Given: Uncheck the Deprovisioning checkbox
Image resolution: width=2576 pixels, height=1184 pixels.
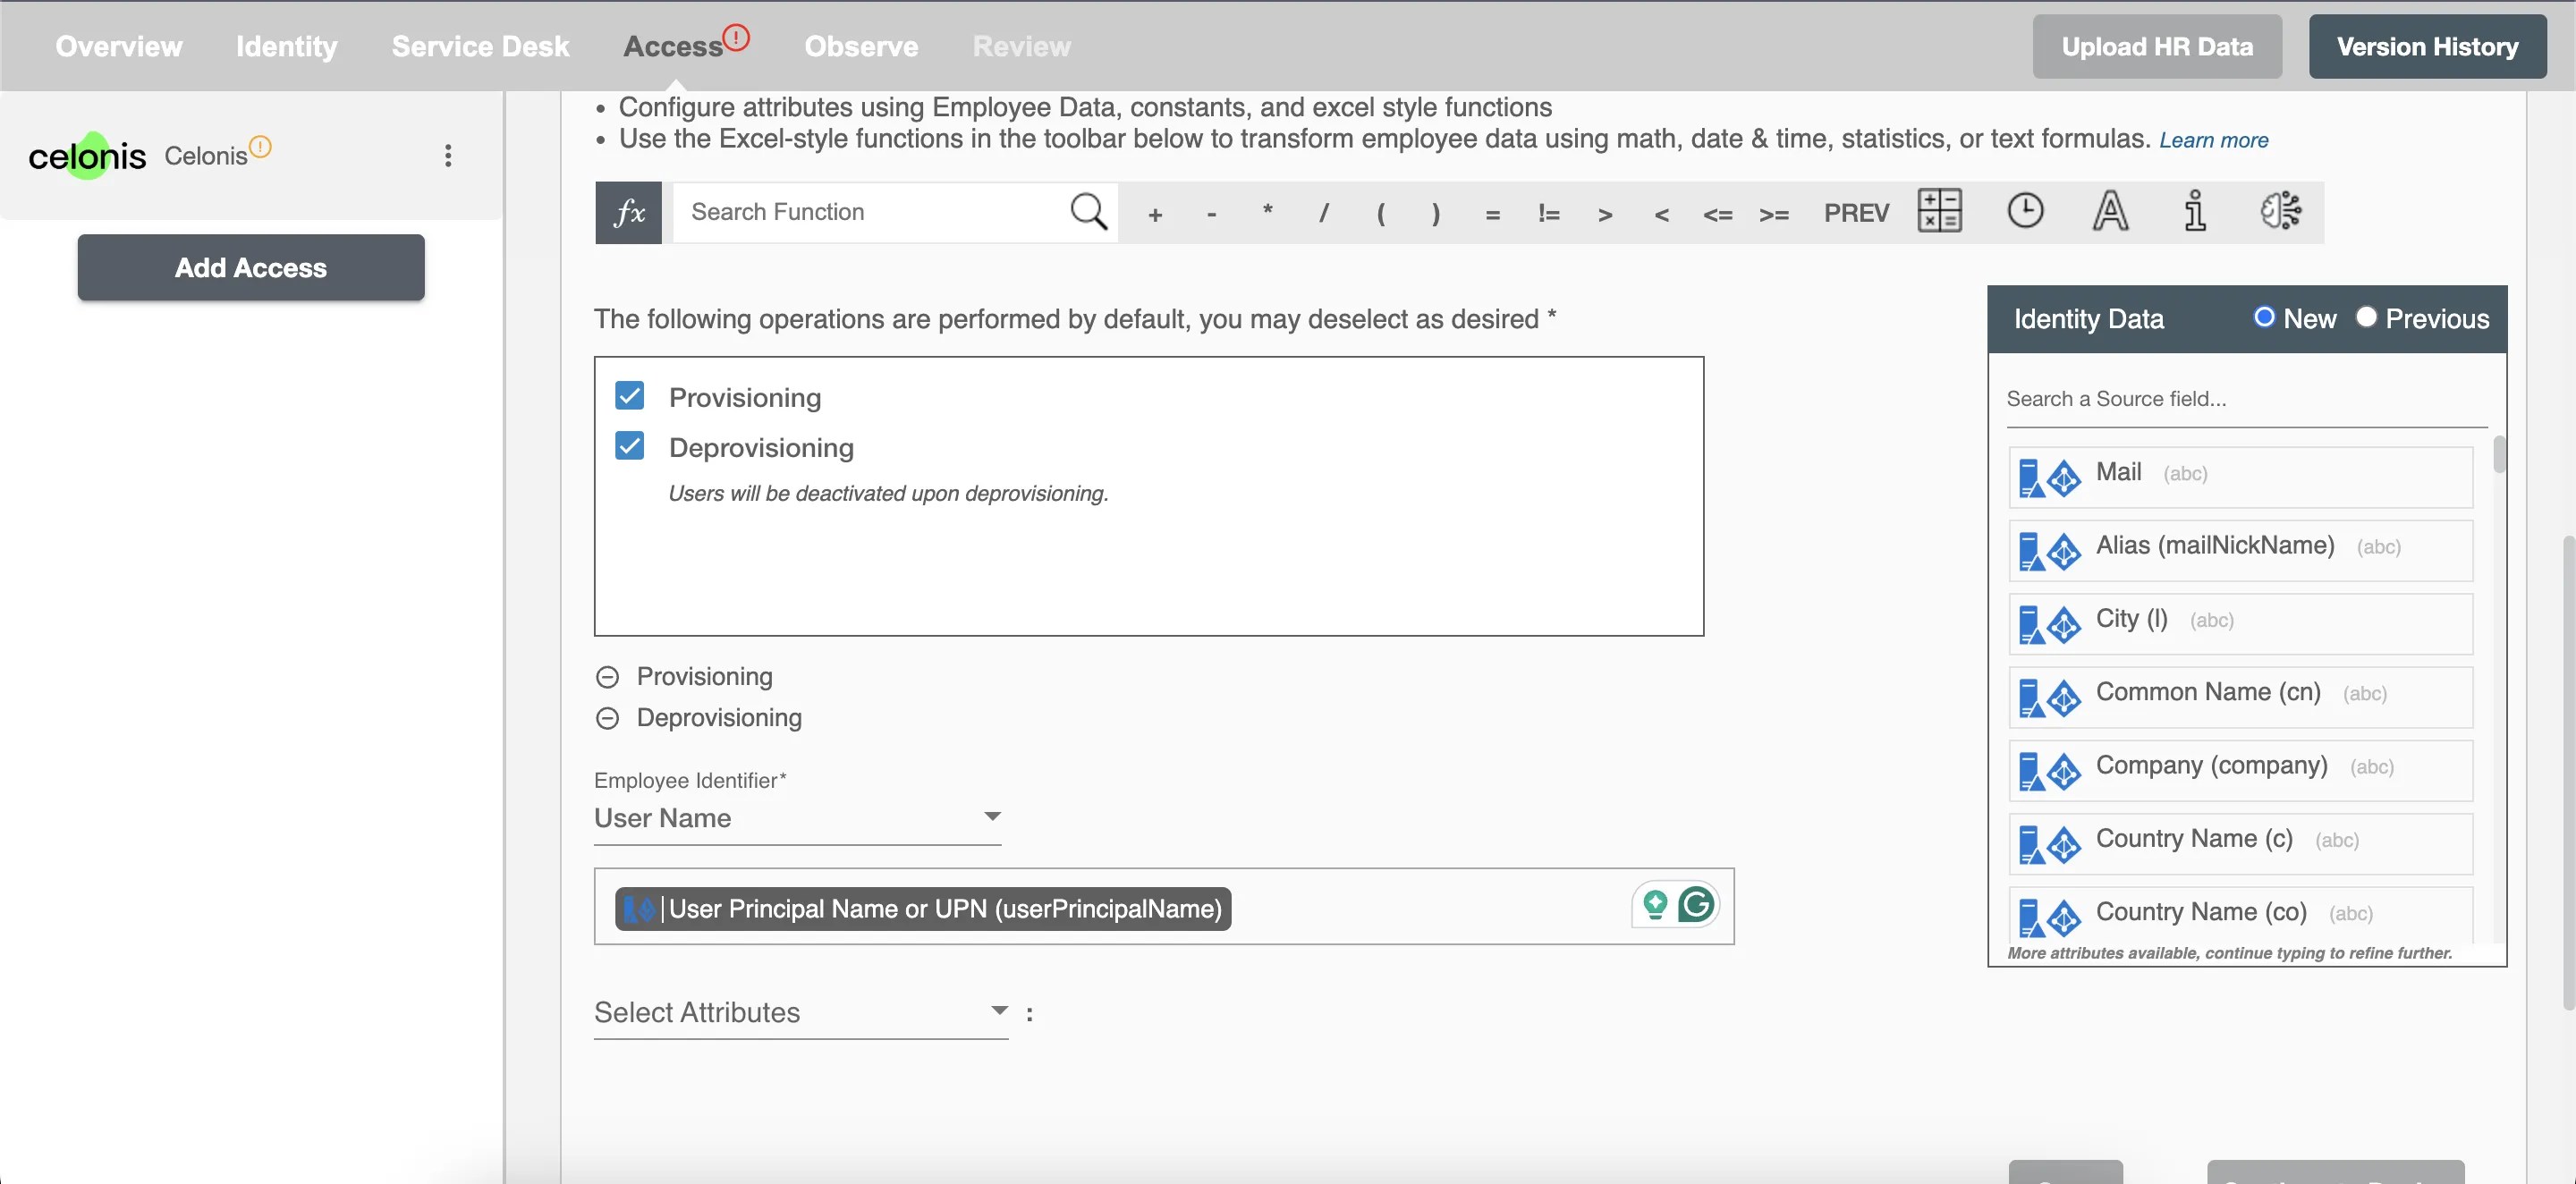Looking at the screenshot, I should coord(629,446).
